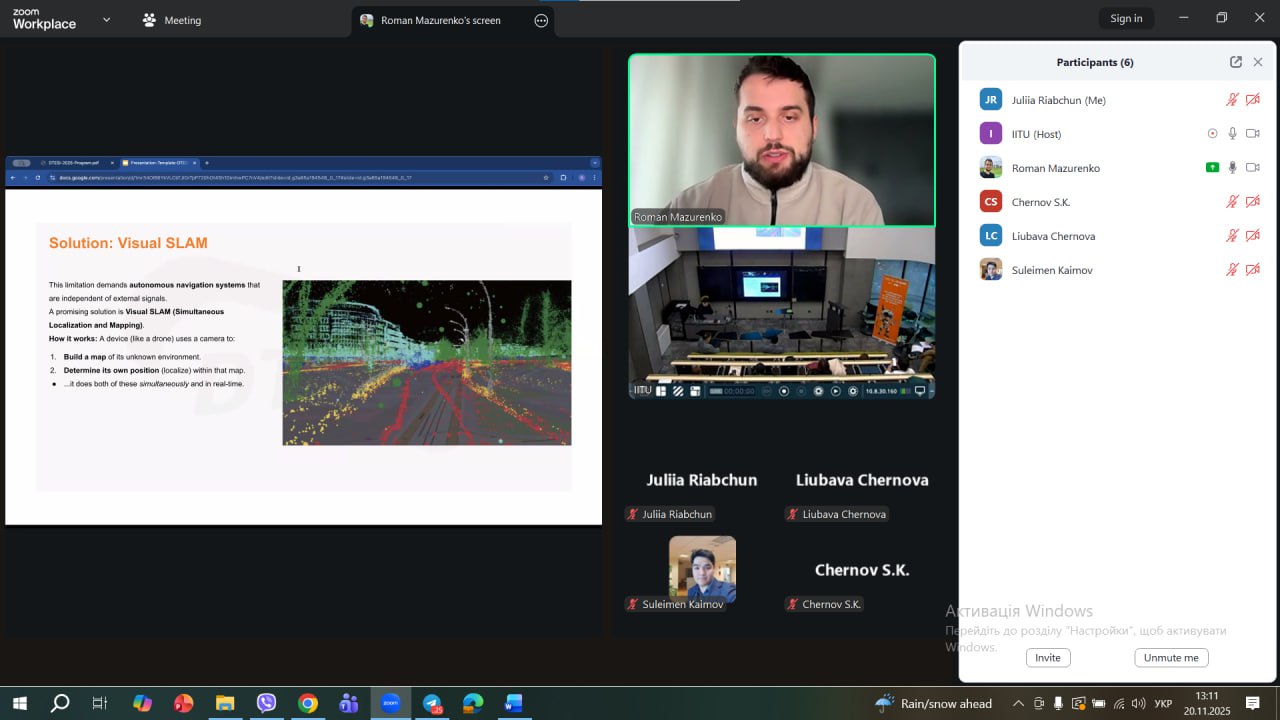1280x720 pixels.
Task: Click Suleimen Kaimov's video thumbnail
Action: tap(702, 566)
